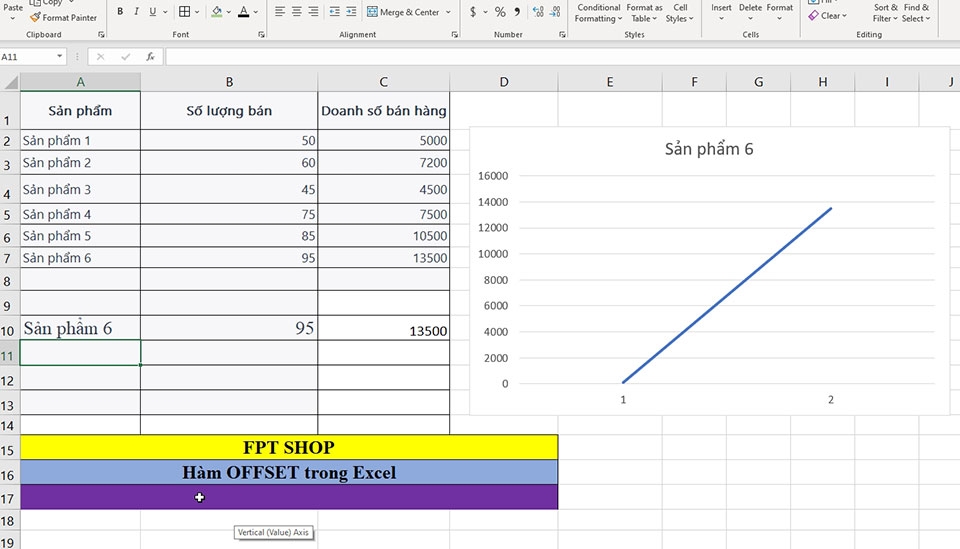
Task: Toggle Bold formatting
Action: pyautogui.click(x=120, y=12)
